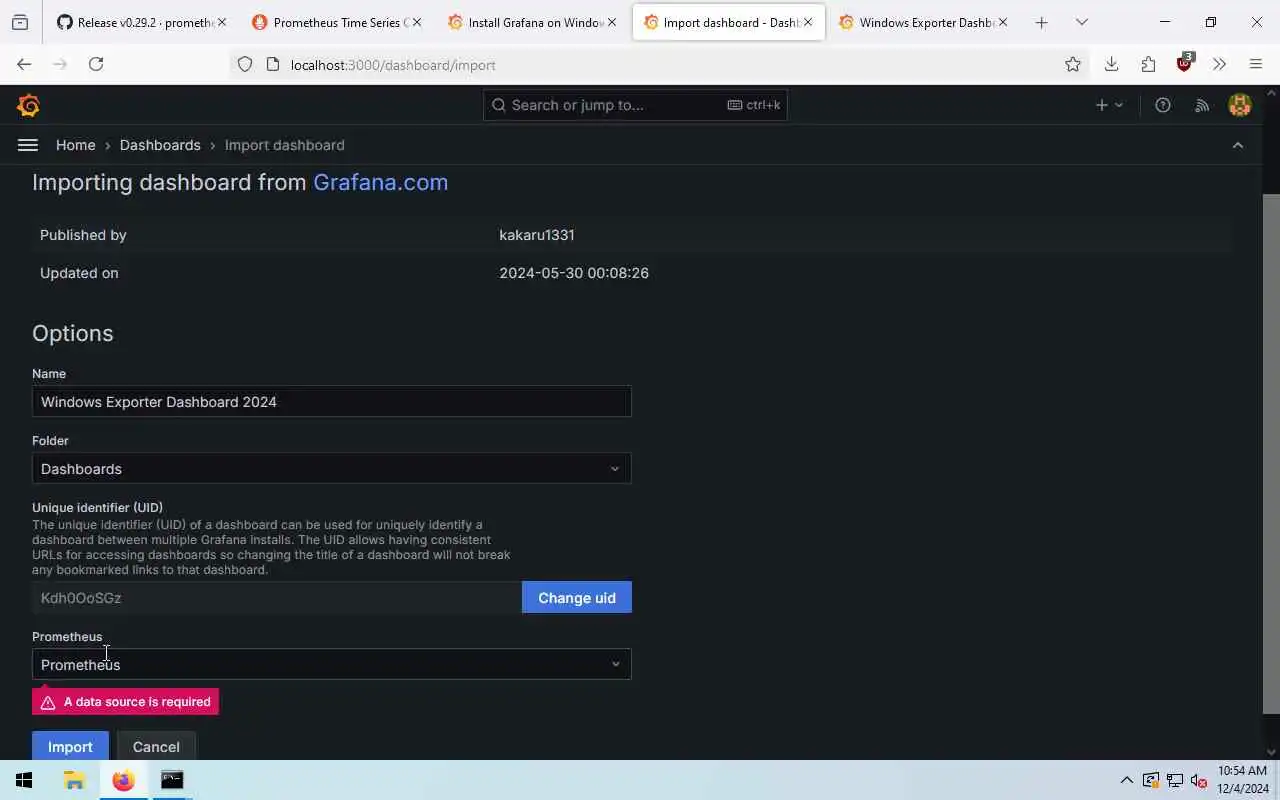Viewport: 1280px width, 800px height.
Task: Open the uBlock shield extension icon
Action: (x=1185, y=63)
